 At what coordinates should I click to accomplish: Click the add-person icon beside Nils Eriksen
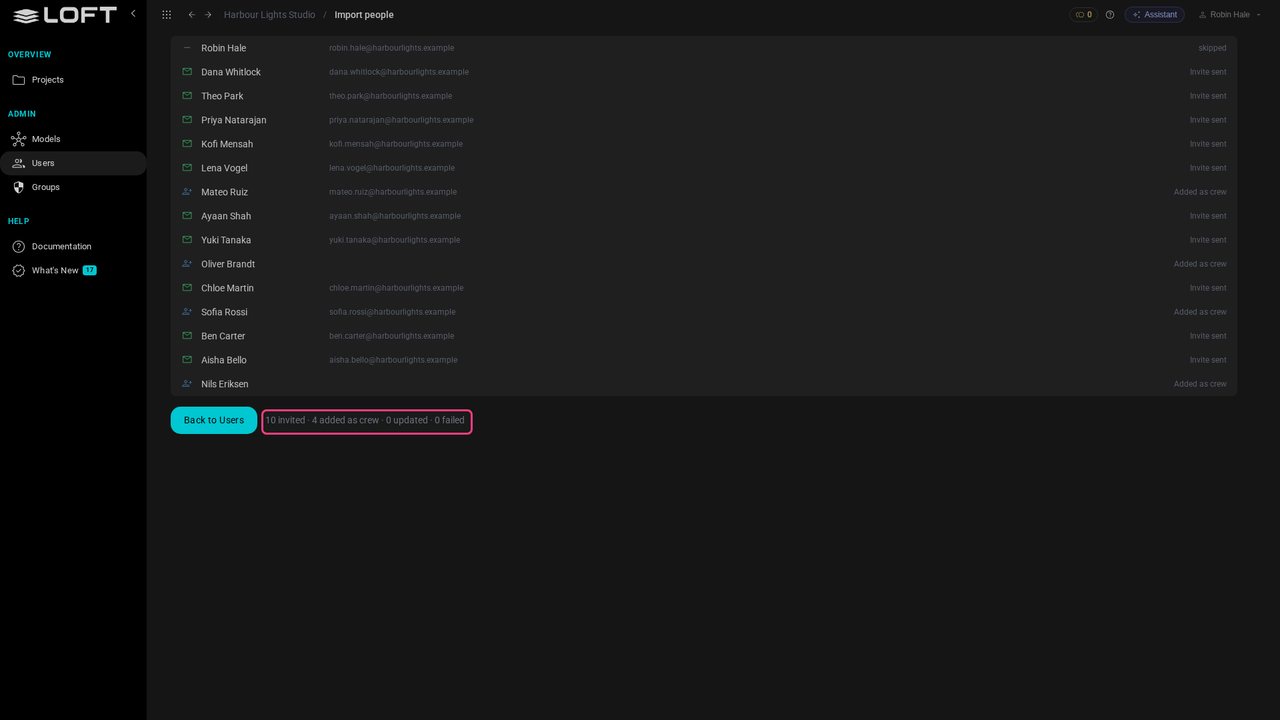click(x=187, y=384)
